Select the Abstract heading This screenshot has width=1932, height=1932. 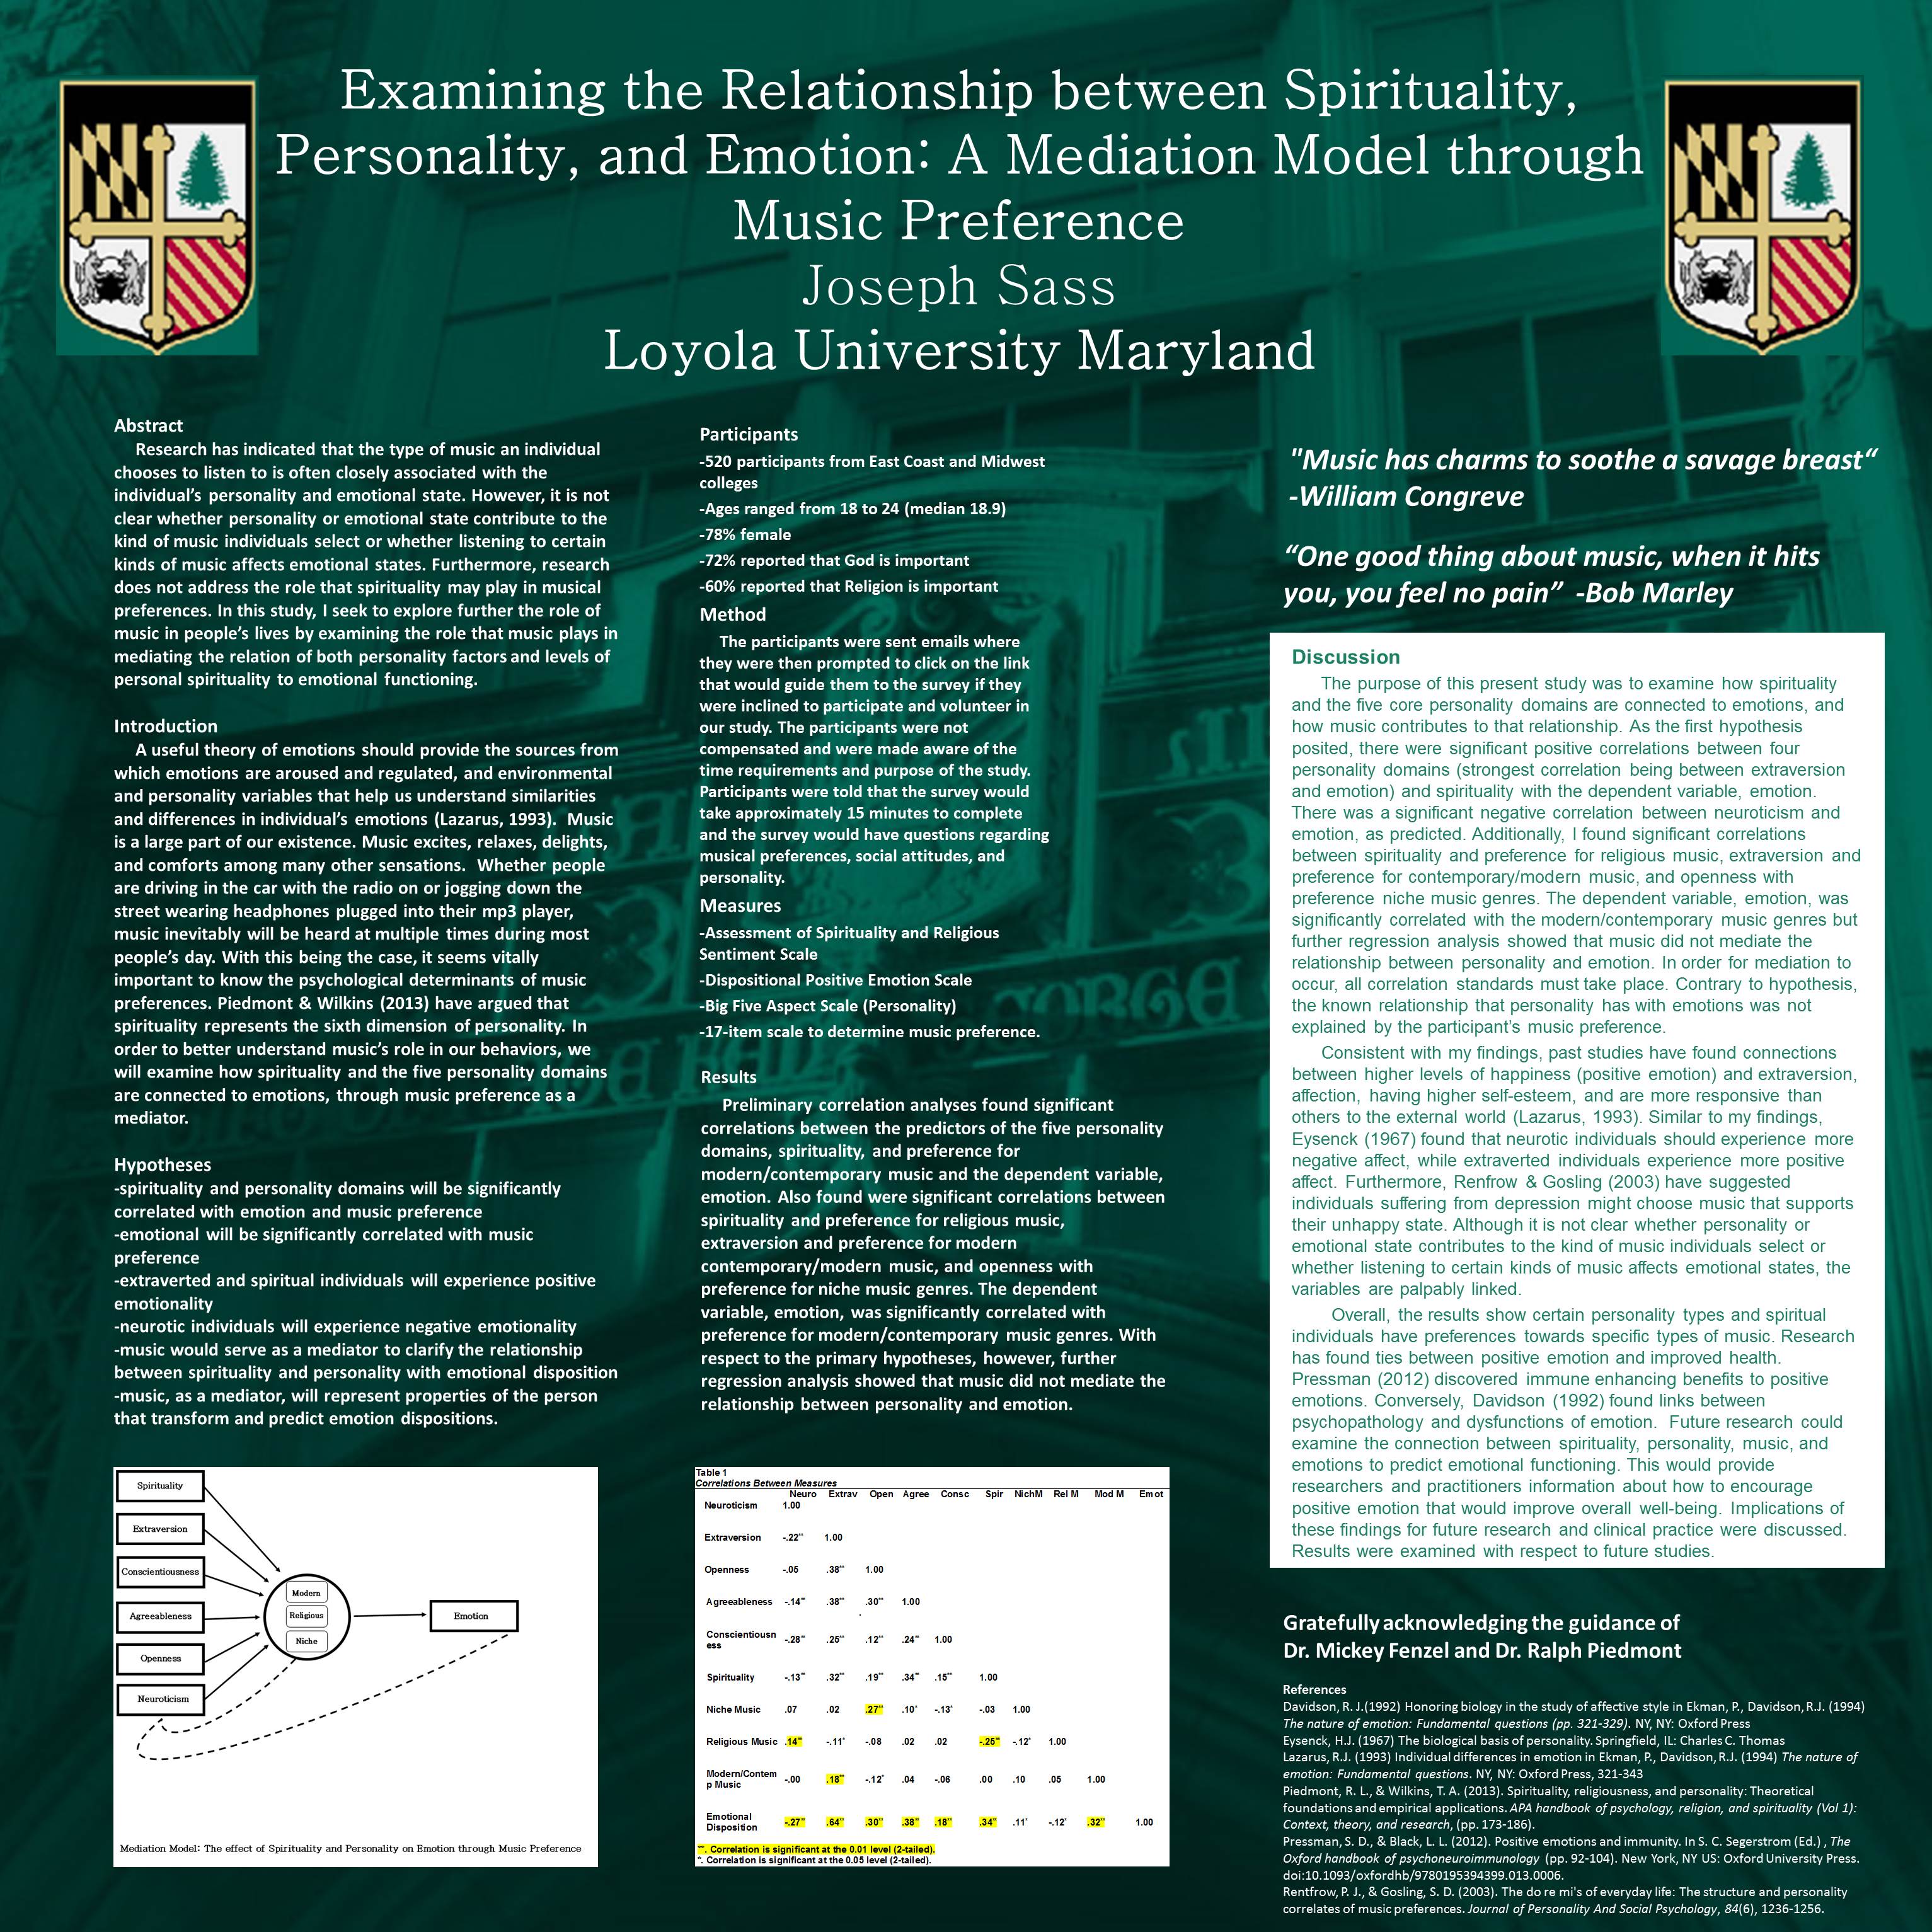coord(148,426)
